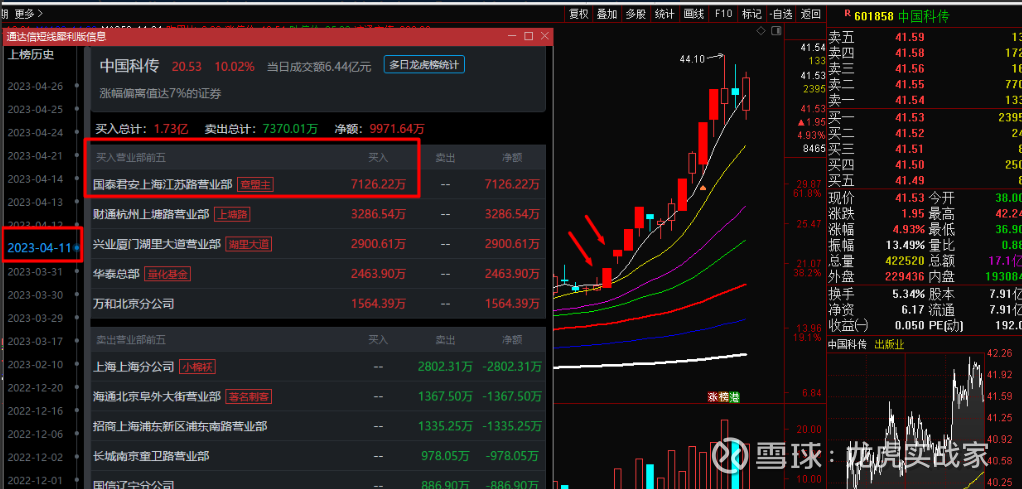The width and height of the screenshot is (1022, 489).
Task: Open 多日龙虎榜统计 button
Action: pos(424,65)
